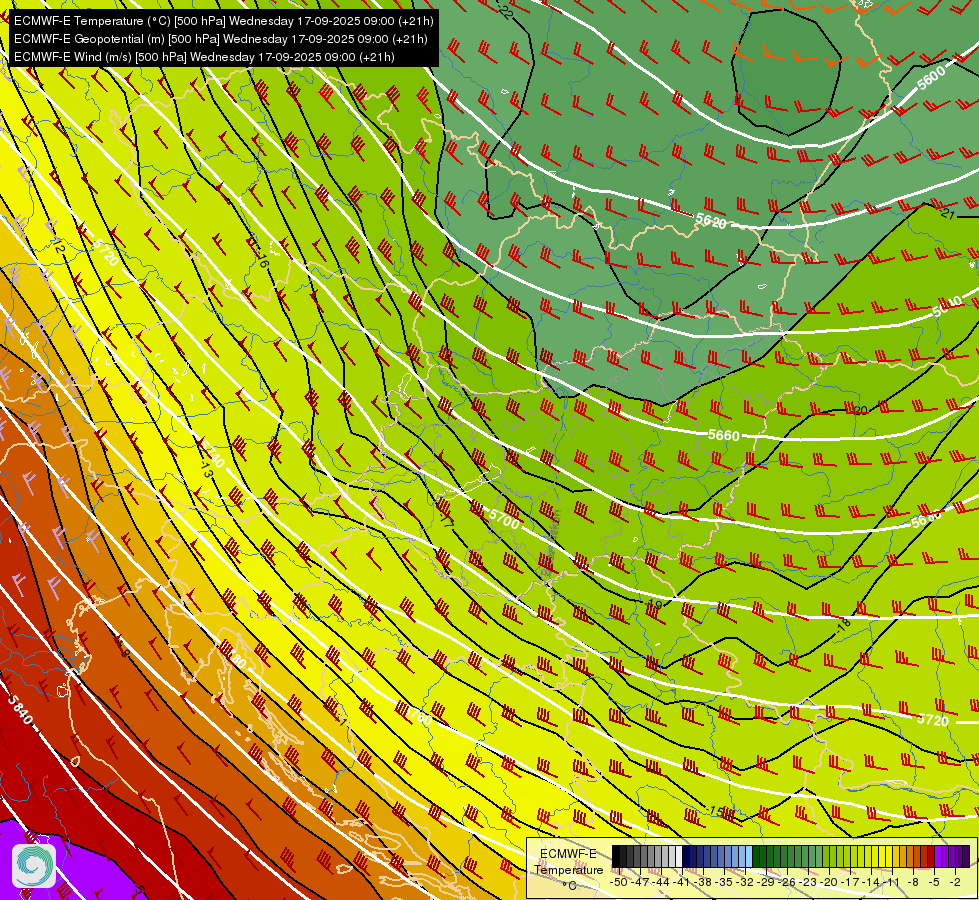Click the ECMWF-E Temperature legend title
The width and height of the screenshot is (979, 900).
(x=568, y=862)
